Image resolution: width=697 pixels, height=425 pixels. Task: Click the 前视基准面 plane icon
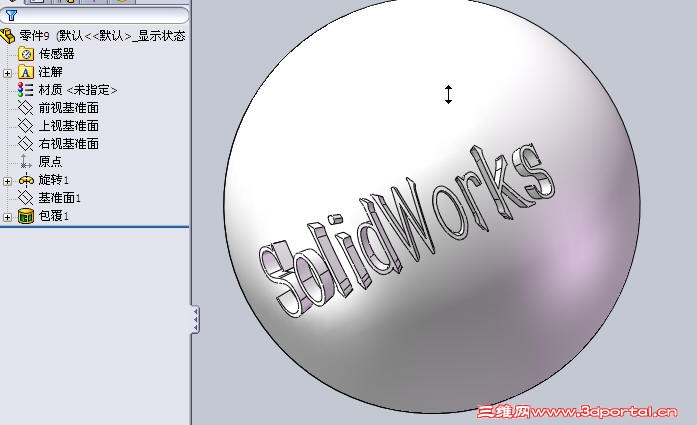[25, 108]
